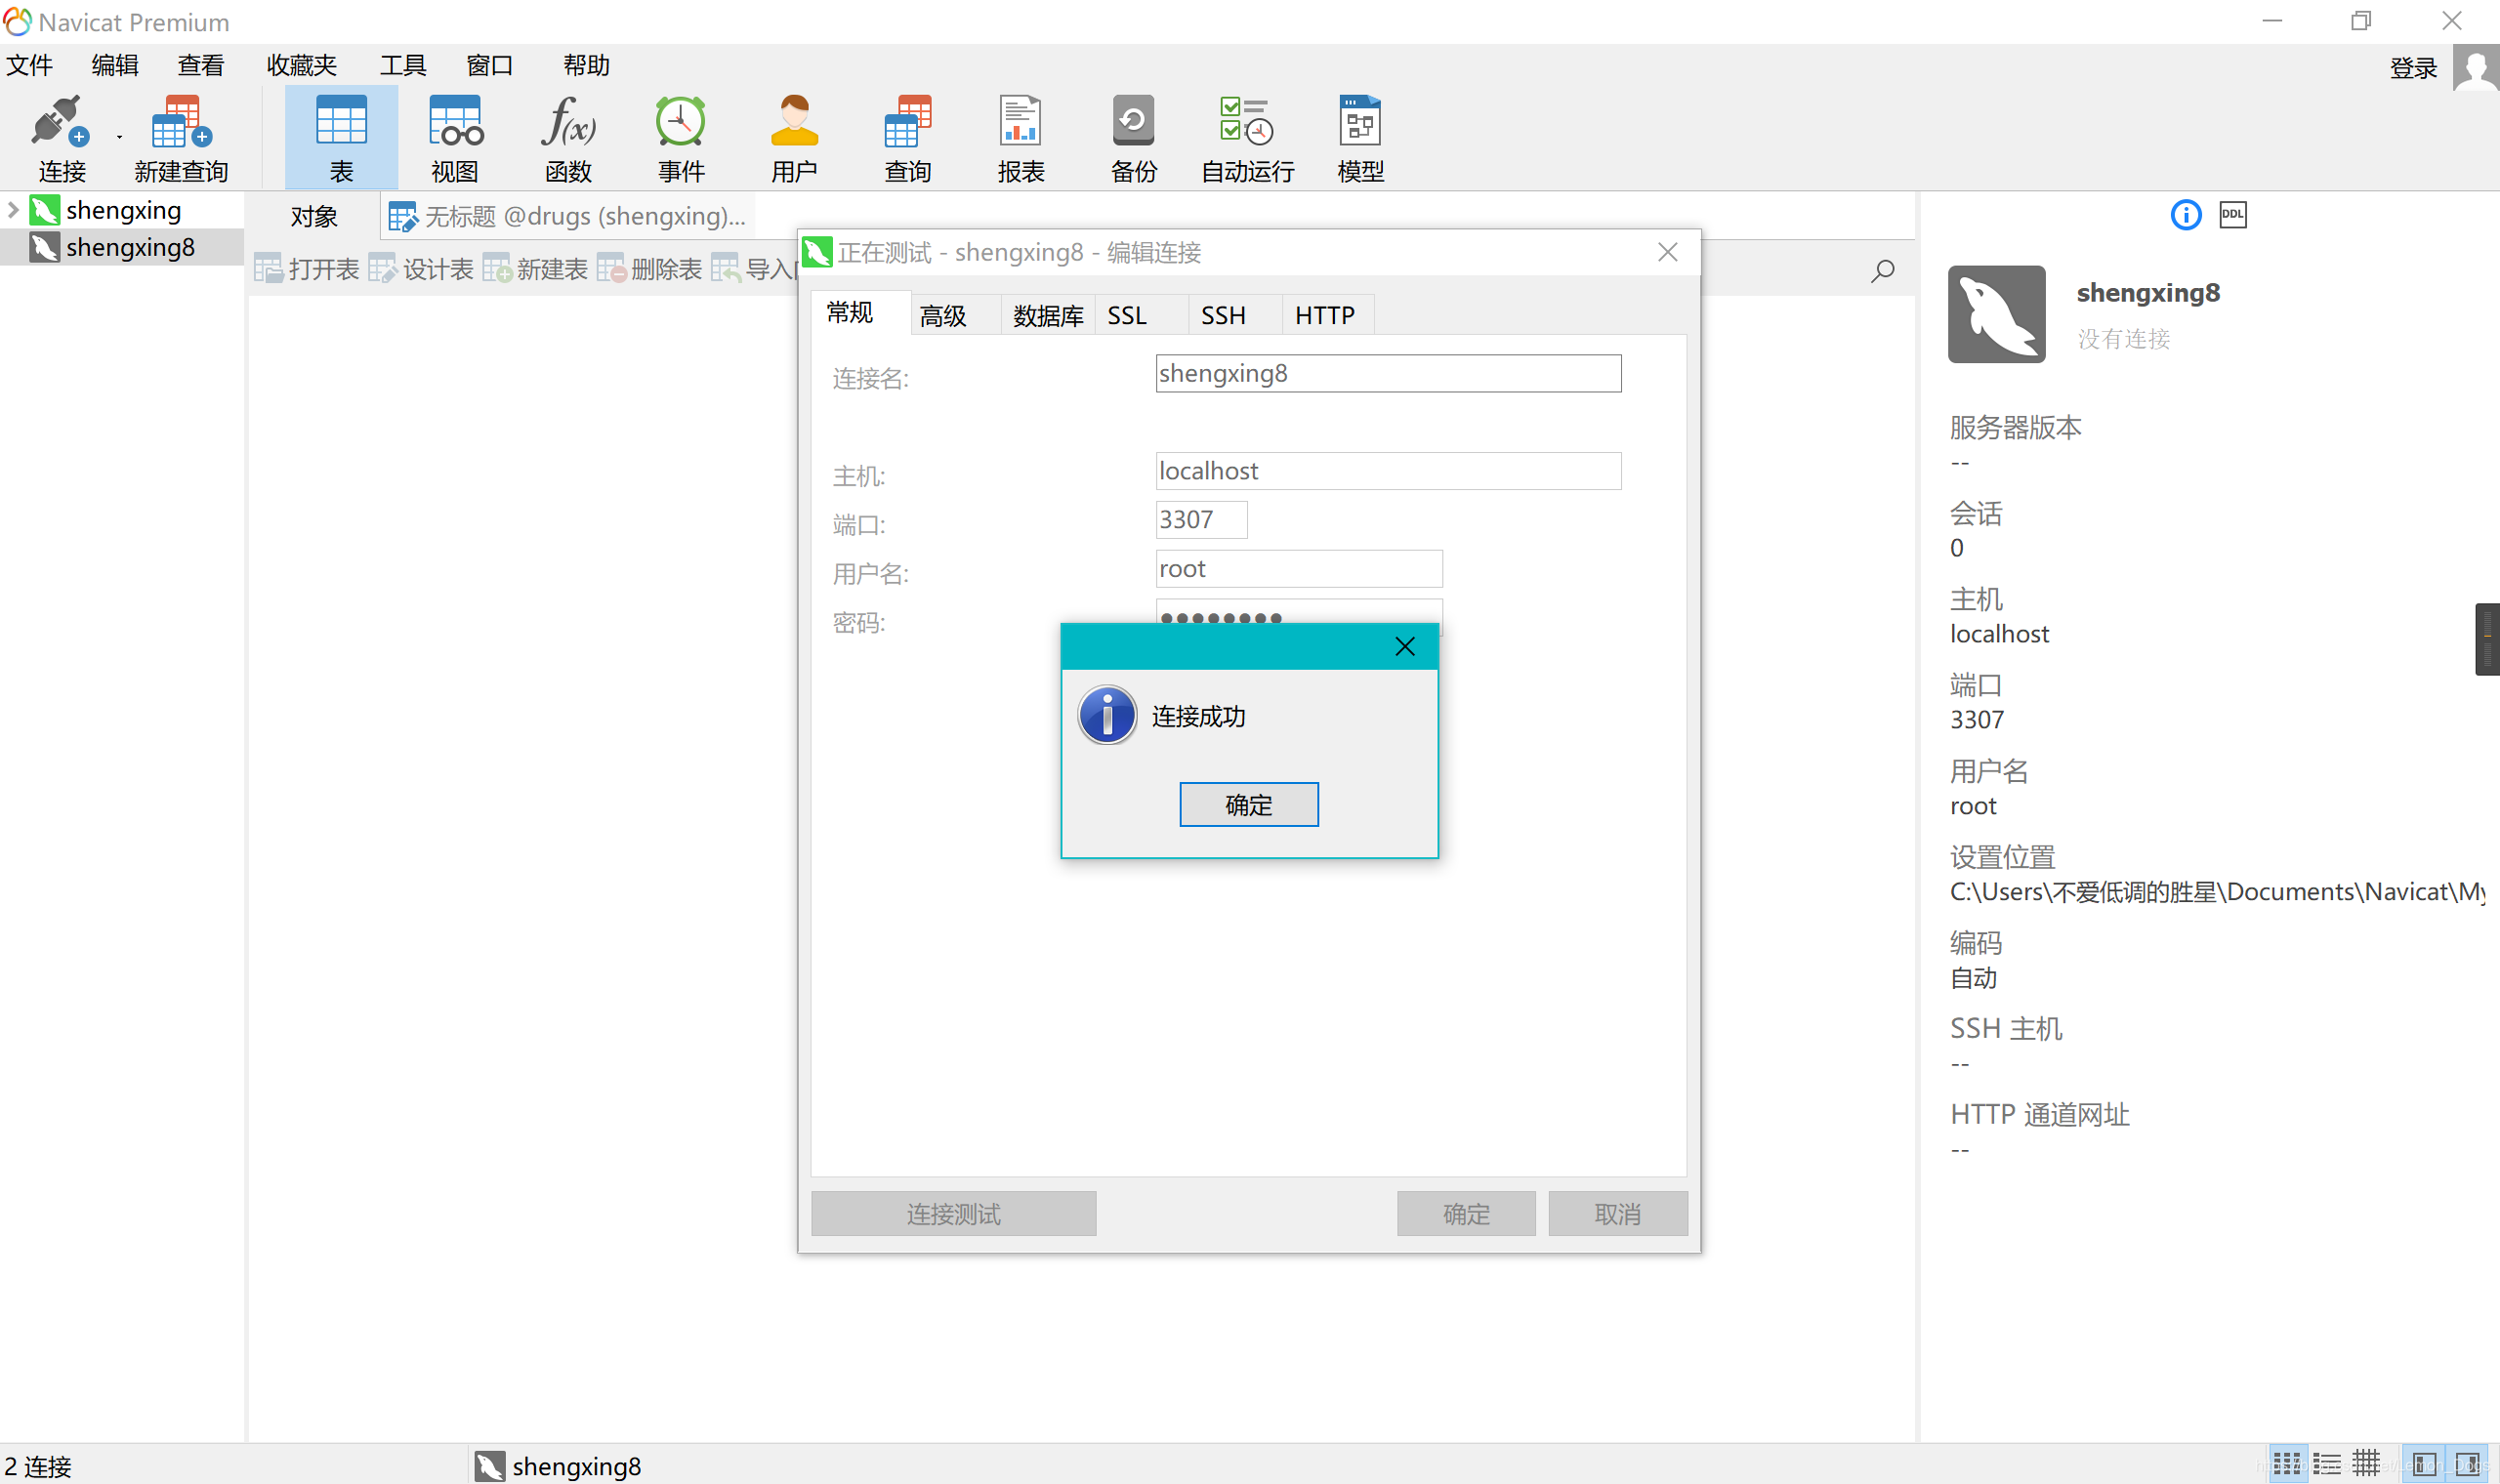This screenshot has width=2500, height=1484.
Task: Click 确定 at bottom of edit connection dialog
Action: 1466,1214
